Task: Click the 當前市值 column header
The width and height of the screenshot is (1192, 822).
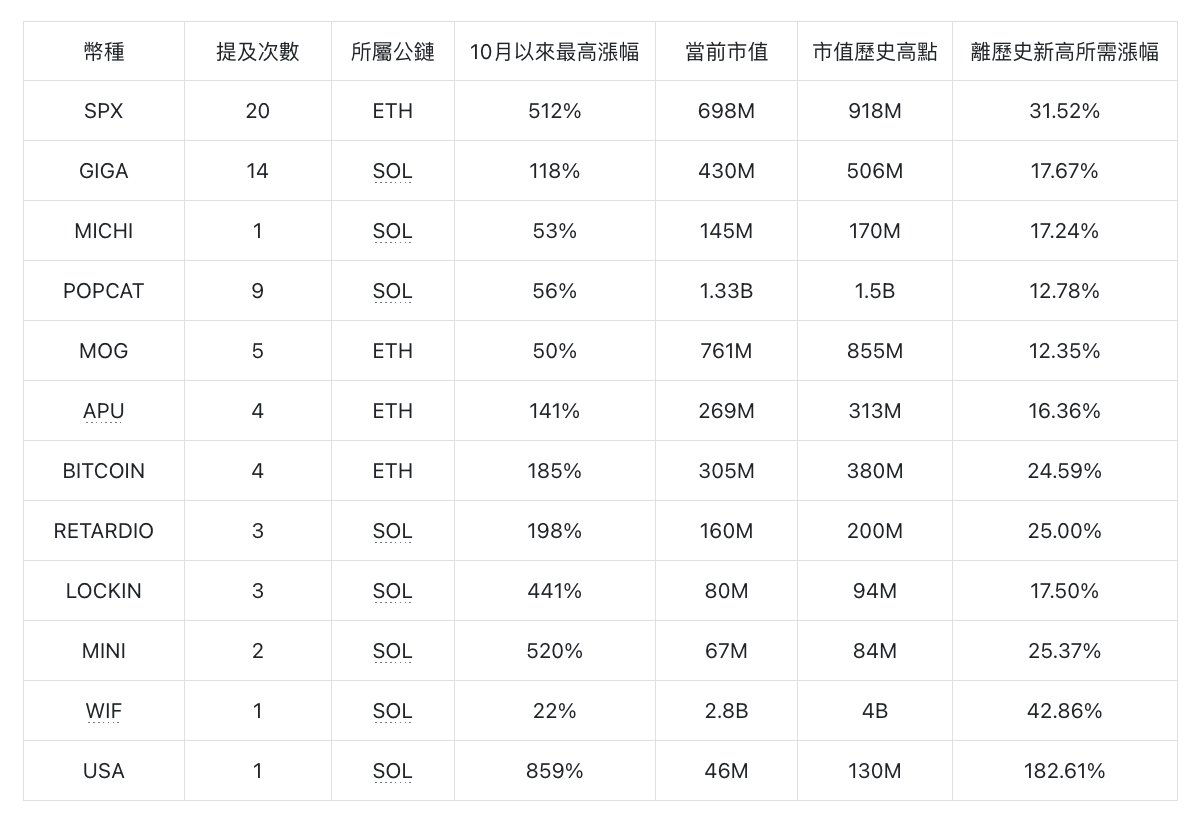Action: [726, 52]
